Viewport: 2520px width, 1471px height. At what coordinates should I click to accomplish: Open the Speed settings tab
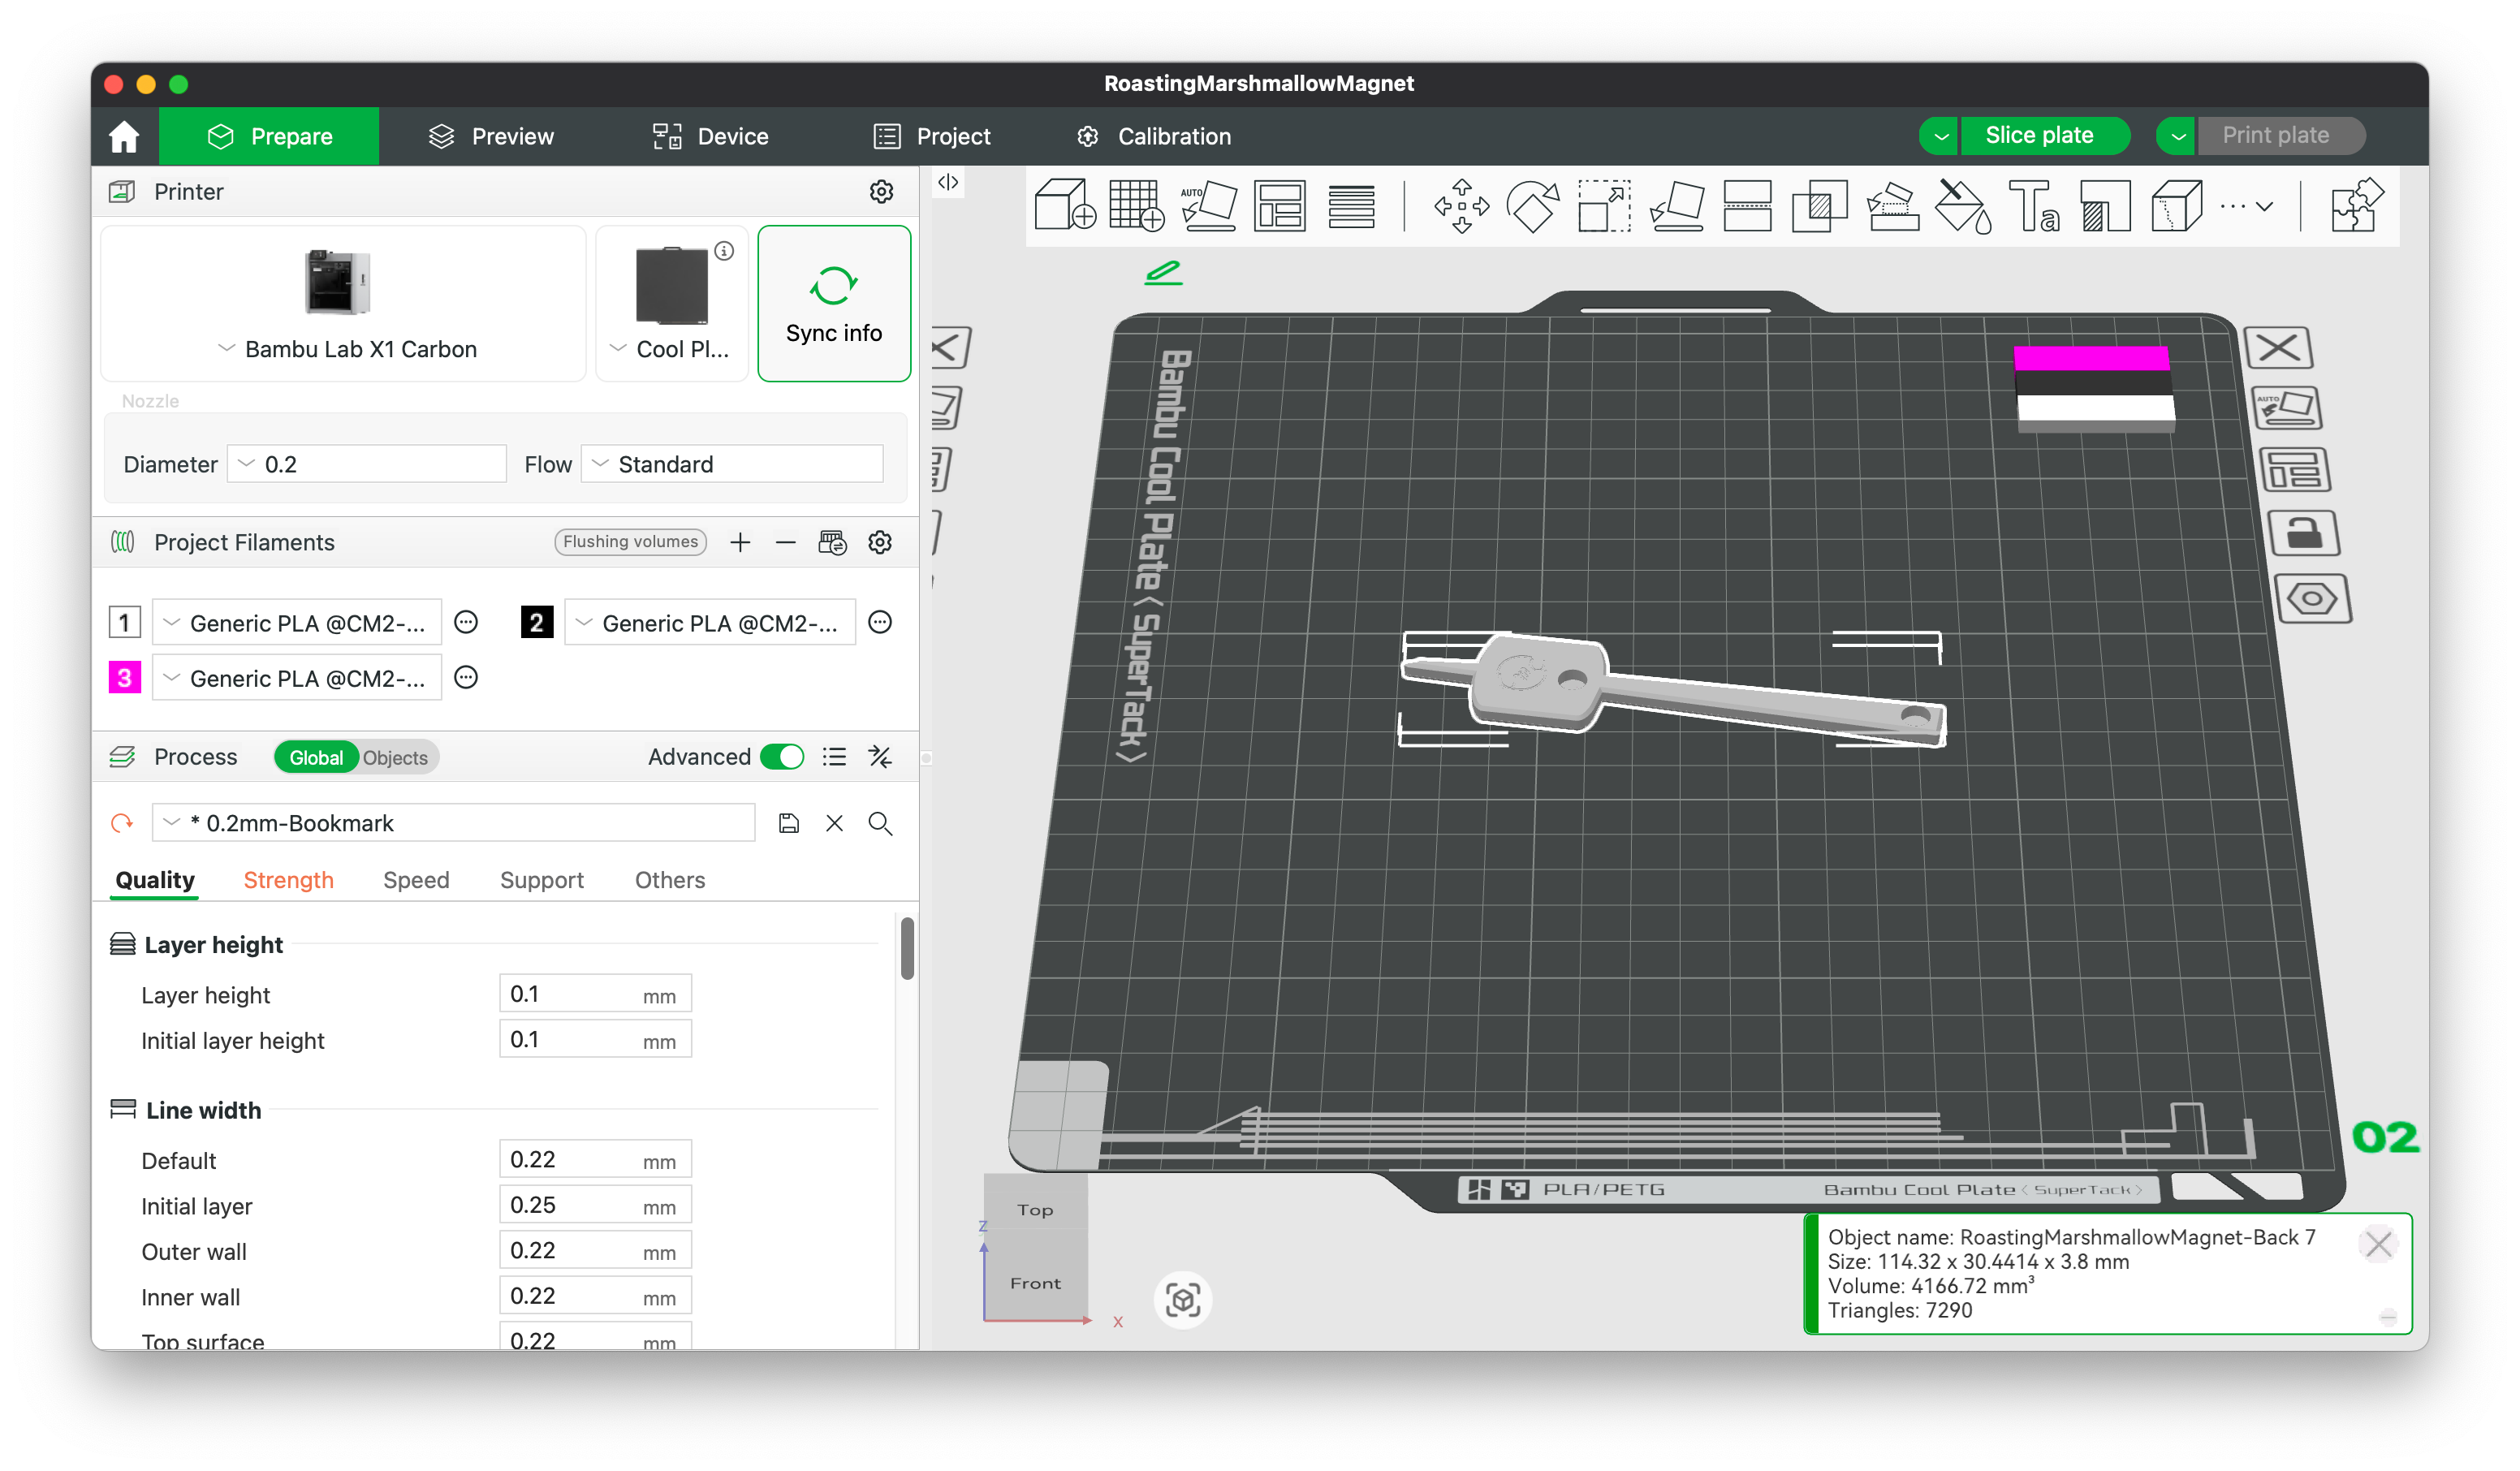click(416, 880)
